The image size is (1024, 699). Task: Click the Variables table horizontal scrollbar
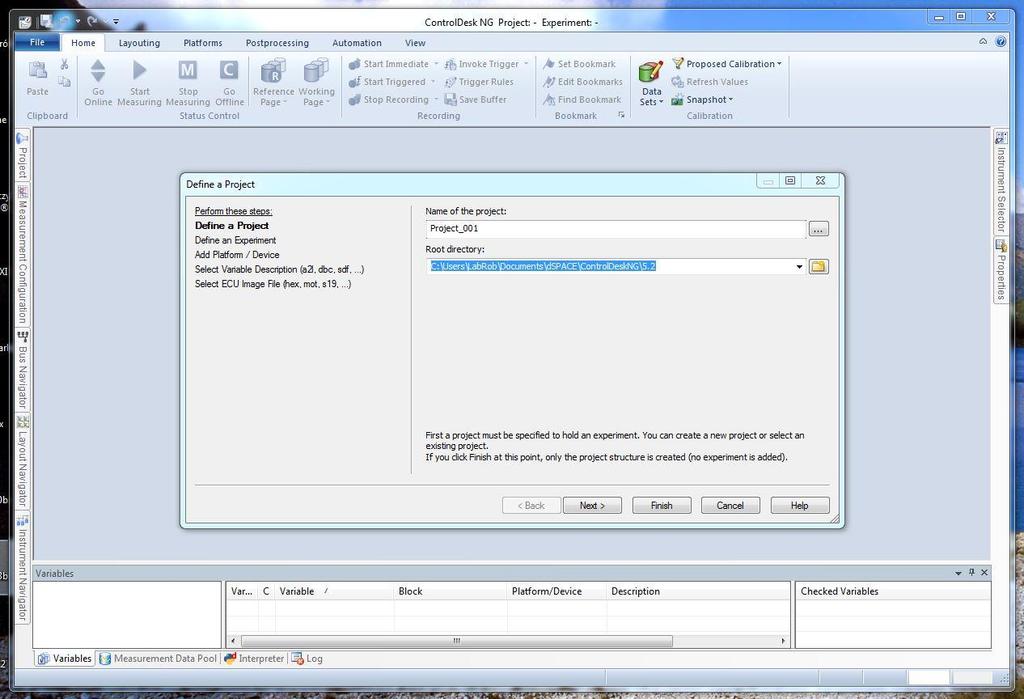(x=456, y=641)
